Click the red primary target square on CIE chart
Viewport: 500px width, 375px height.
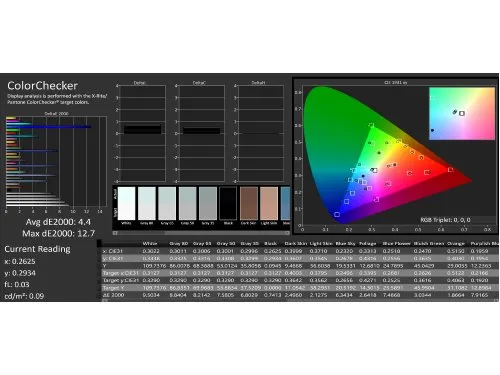pyautogui.click(x=450, y=170)
